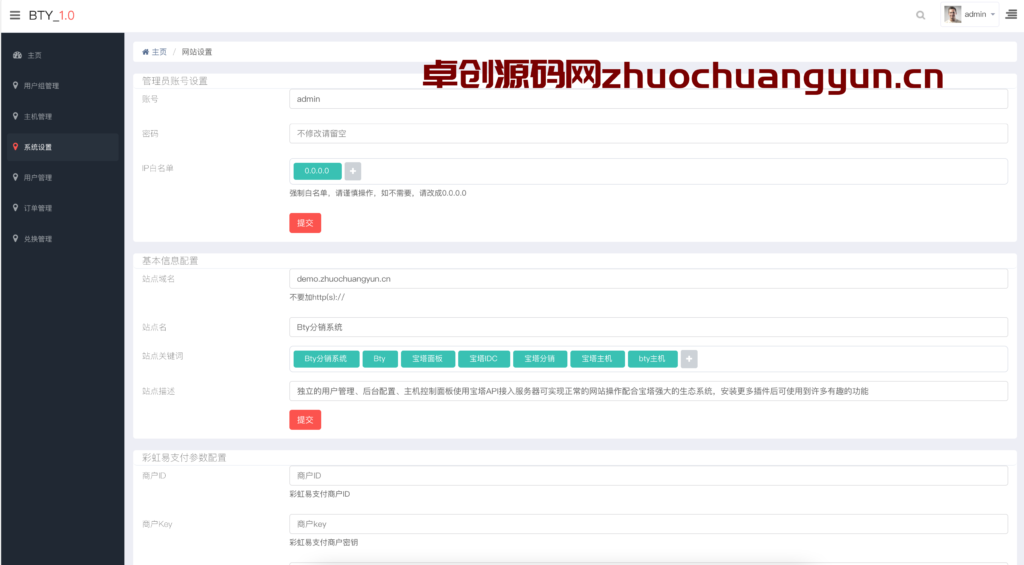The height and width of the screenshot is (565, 1024).
Task: Add a new site keyword plus
Action: click(x=689, y=359)
